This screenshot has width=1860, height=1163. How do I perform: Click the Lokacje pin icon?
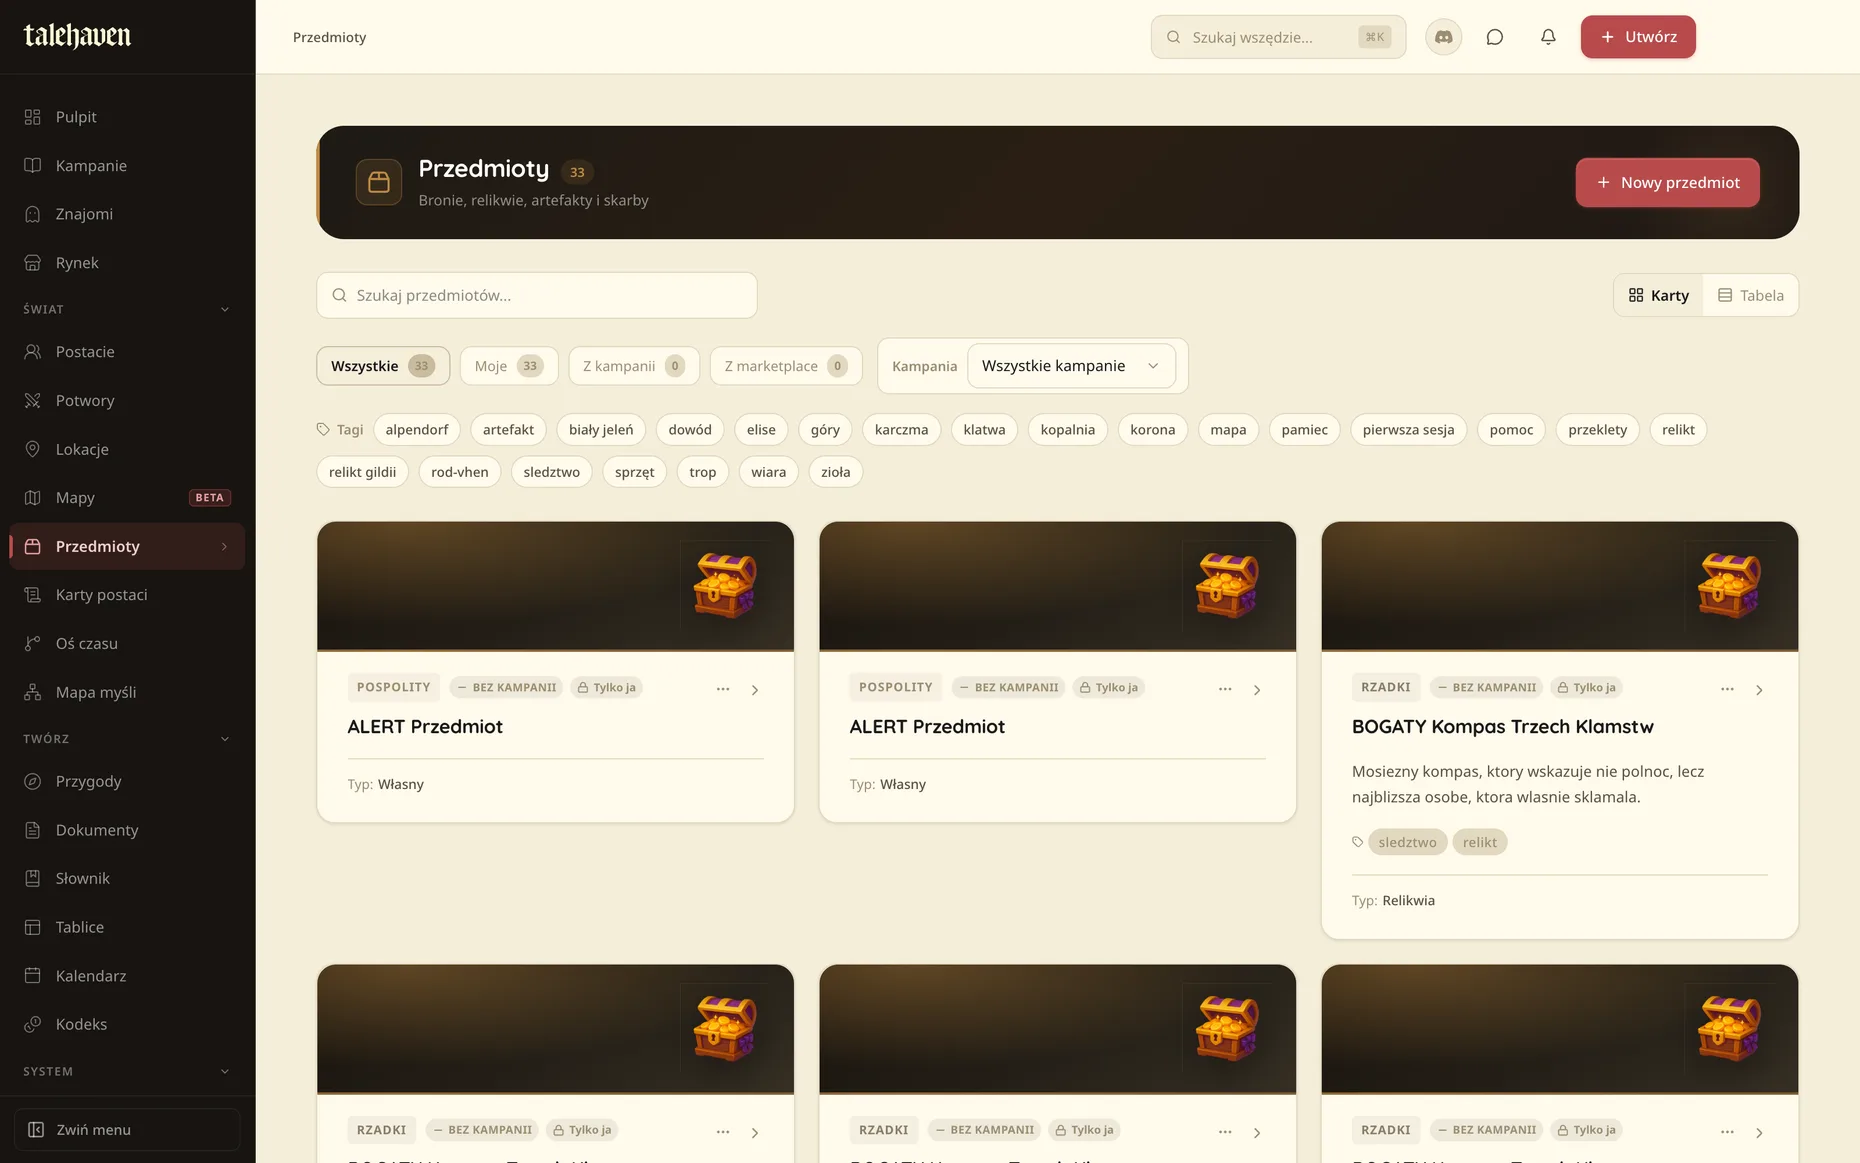[33, 449]
